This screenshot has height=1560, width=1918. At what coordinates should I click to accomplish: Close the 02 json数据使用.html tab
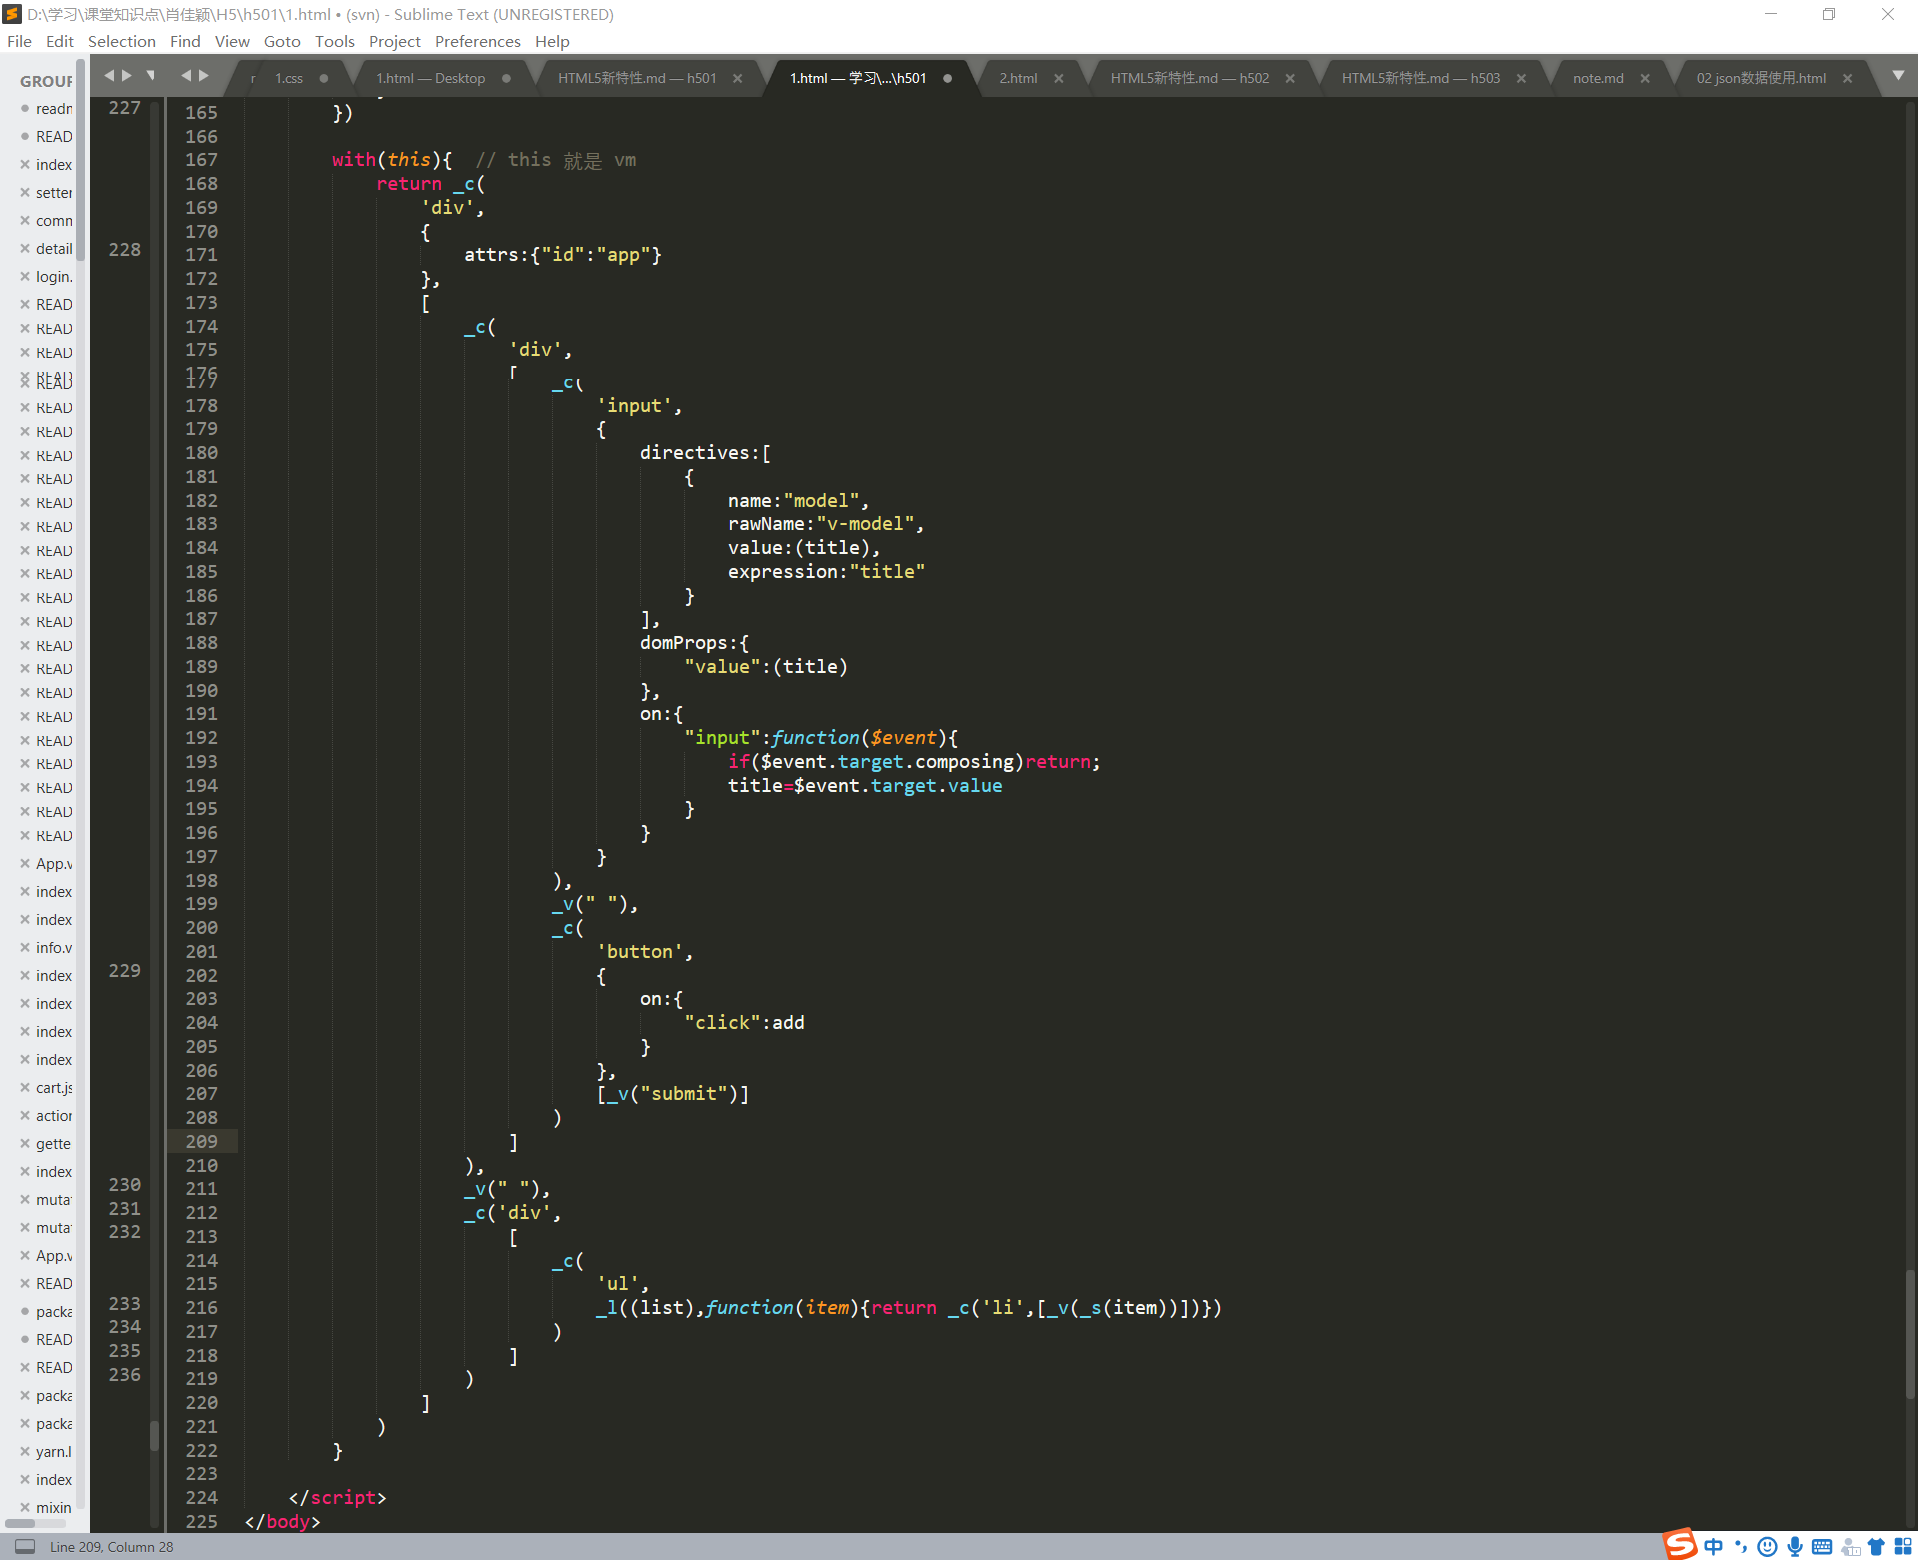tap(1848, 78)
